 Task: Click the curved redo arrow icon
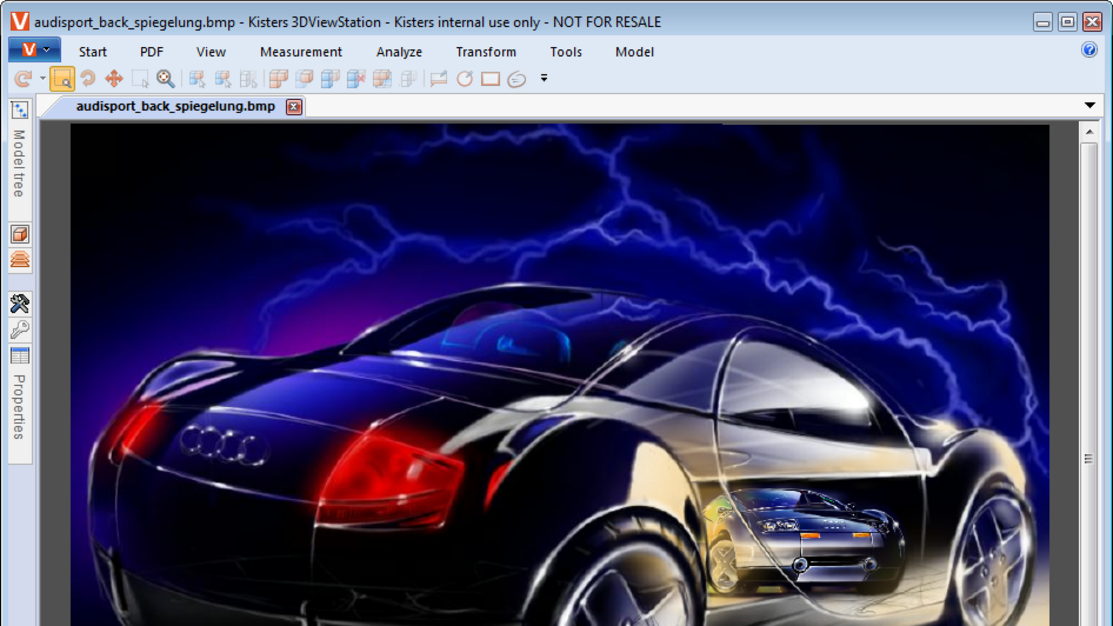23,79
